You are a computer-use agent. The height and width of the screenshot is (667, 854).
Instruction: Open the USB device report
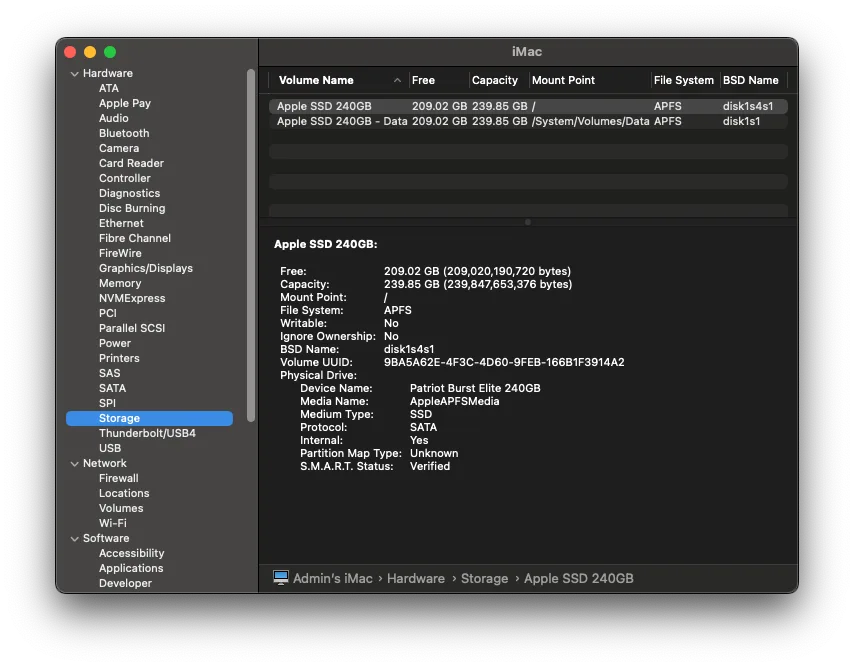coord(109,448)
